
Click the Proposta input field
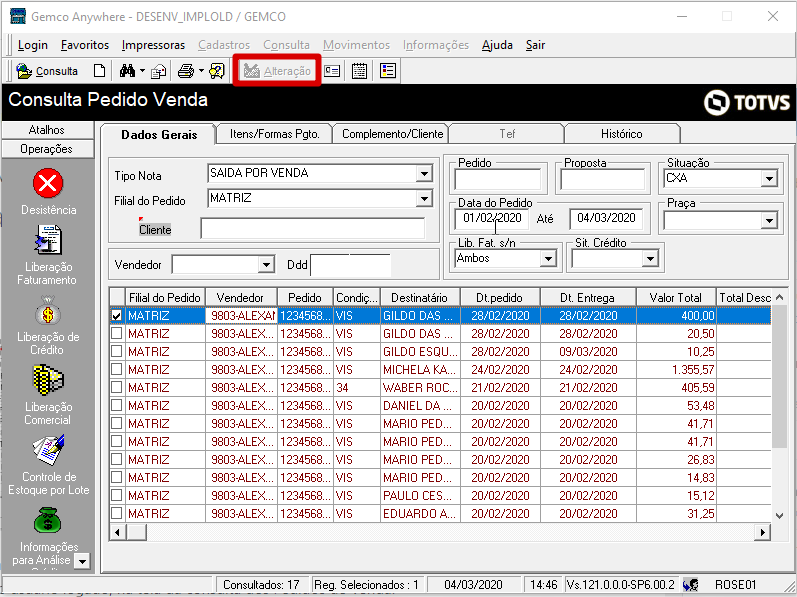click(x=603, y=180)
